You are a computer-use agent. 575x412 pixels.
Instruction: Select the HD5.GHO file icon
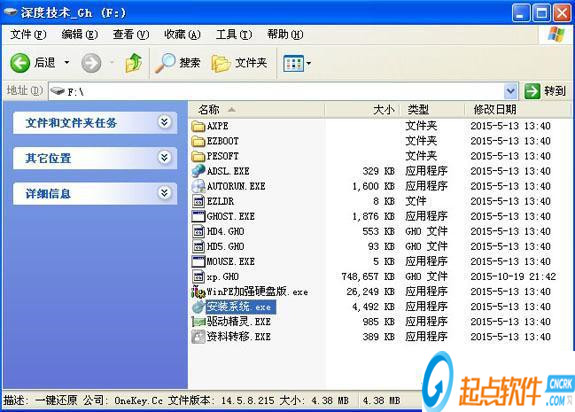pyautogui.click(x=198, y=246)
